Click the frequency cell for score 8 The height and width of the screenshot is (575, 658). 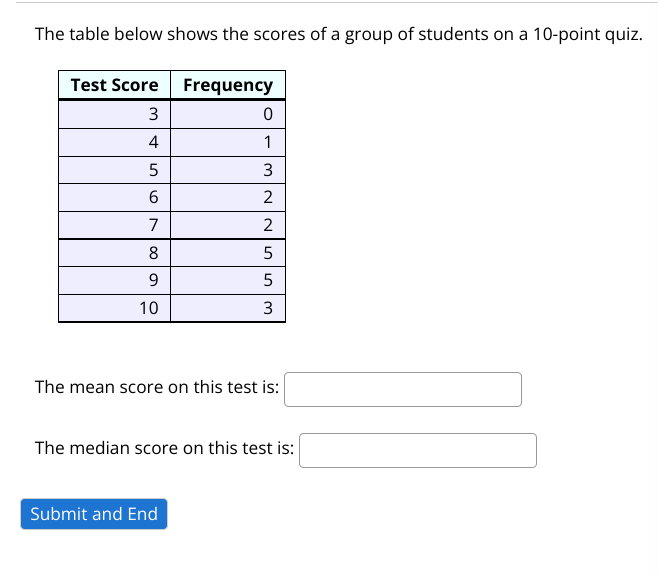(x=228, y=253)
